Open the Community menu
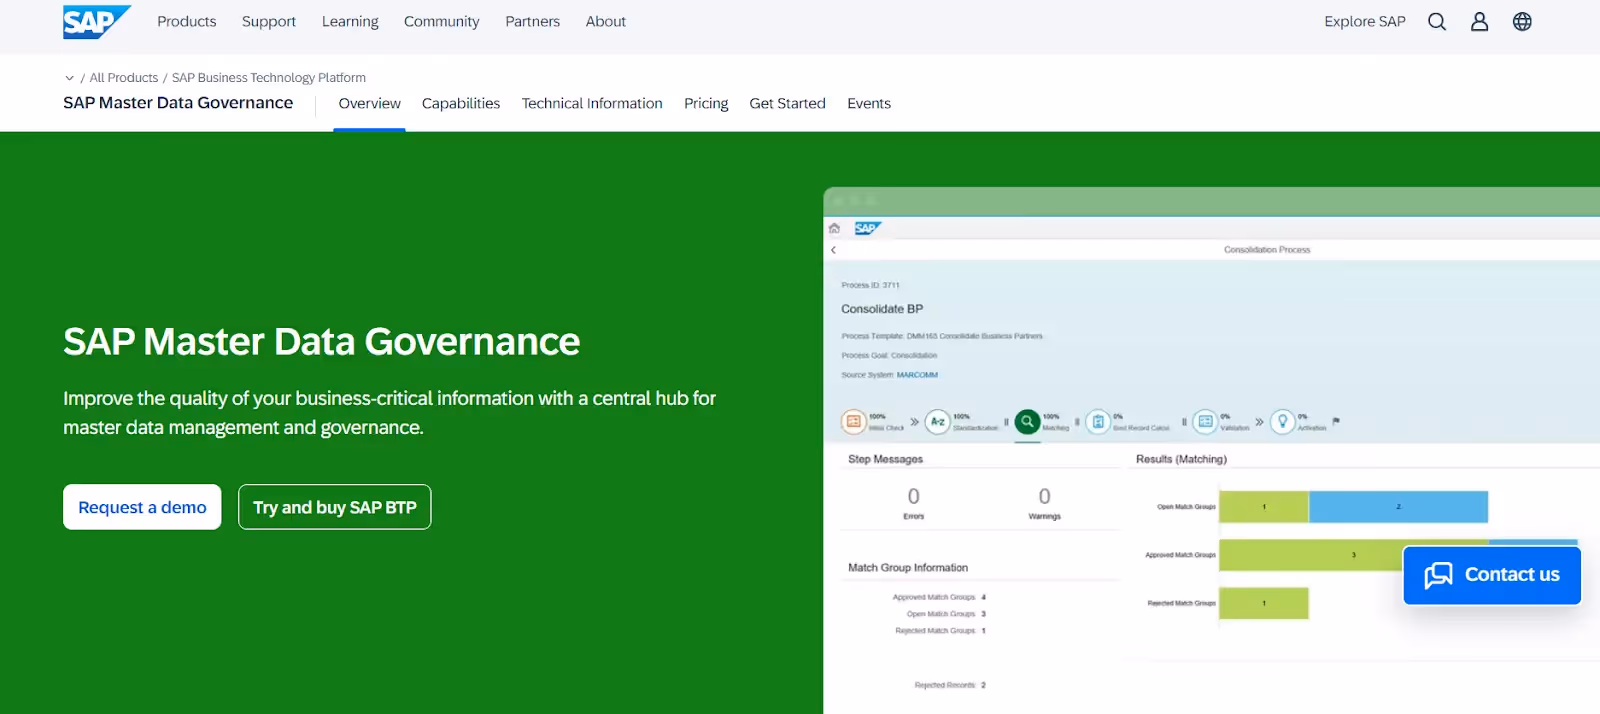Image resolution: width=1600 pixels, height=714 pixels. click(x=441, y=21)
